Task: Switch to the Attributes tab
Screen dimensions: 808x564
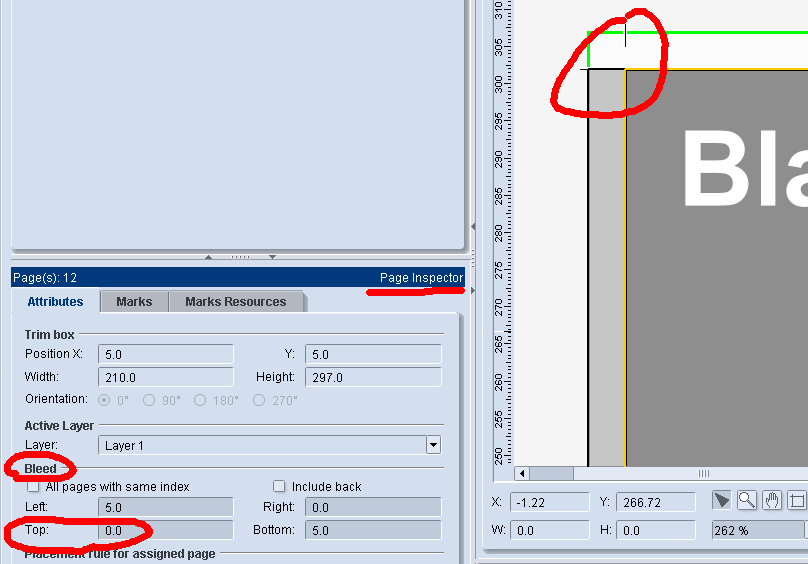Action: 55,302
